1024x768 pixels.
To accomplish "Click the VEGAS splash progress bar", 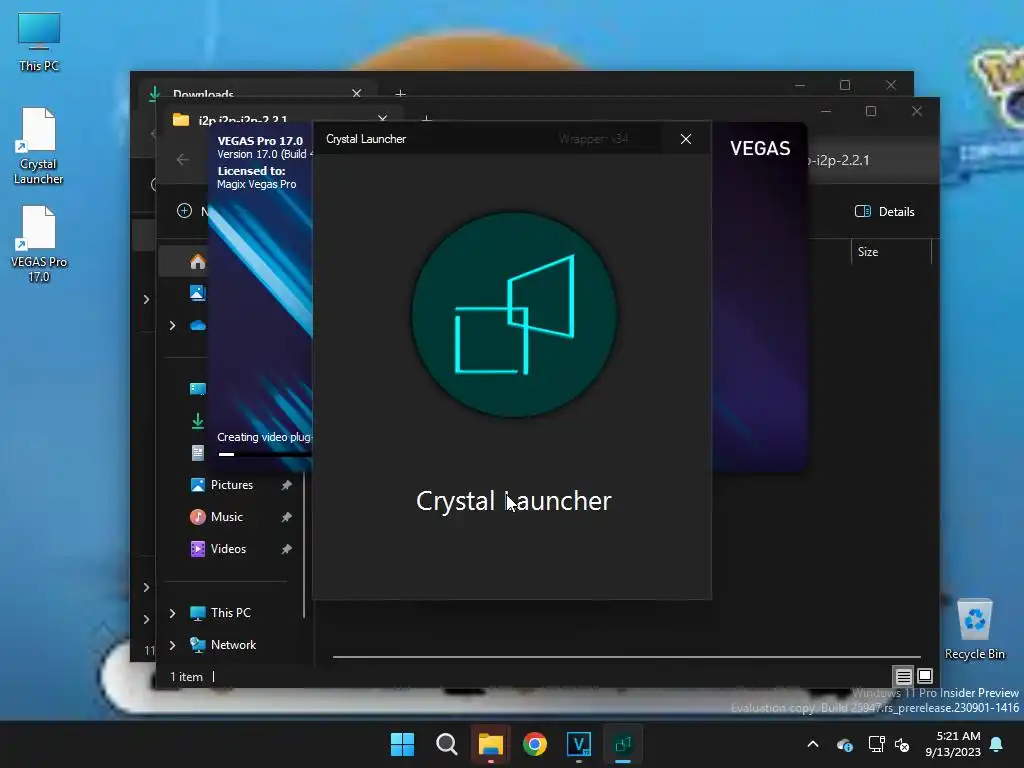I will coord(264,454).
